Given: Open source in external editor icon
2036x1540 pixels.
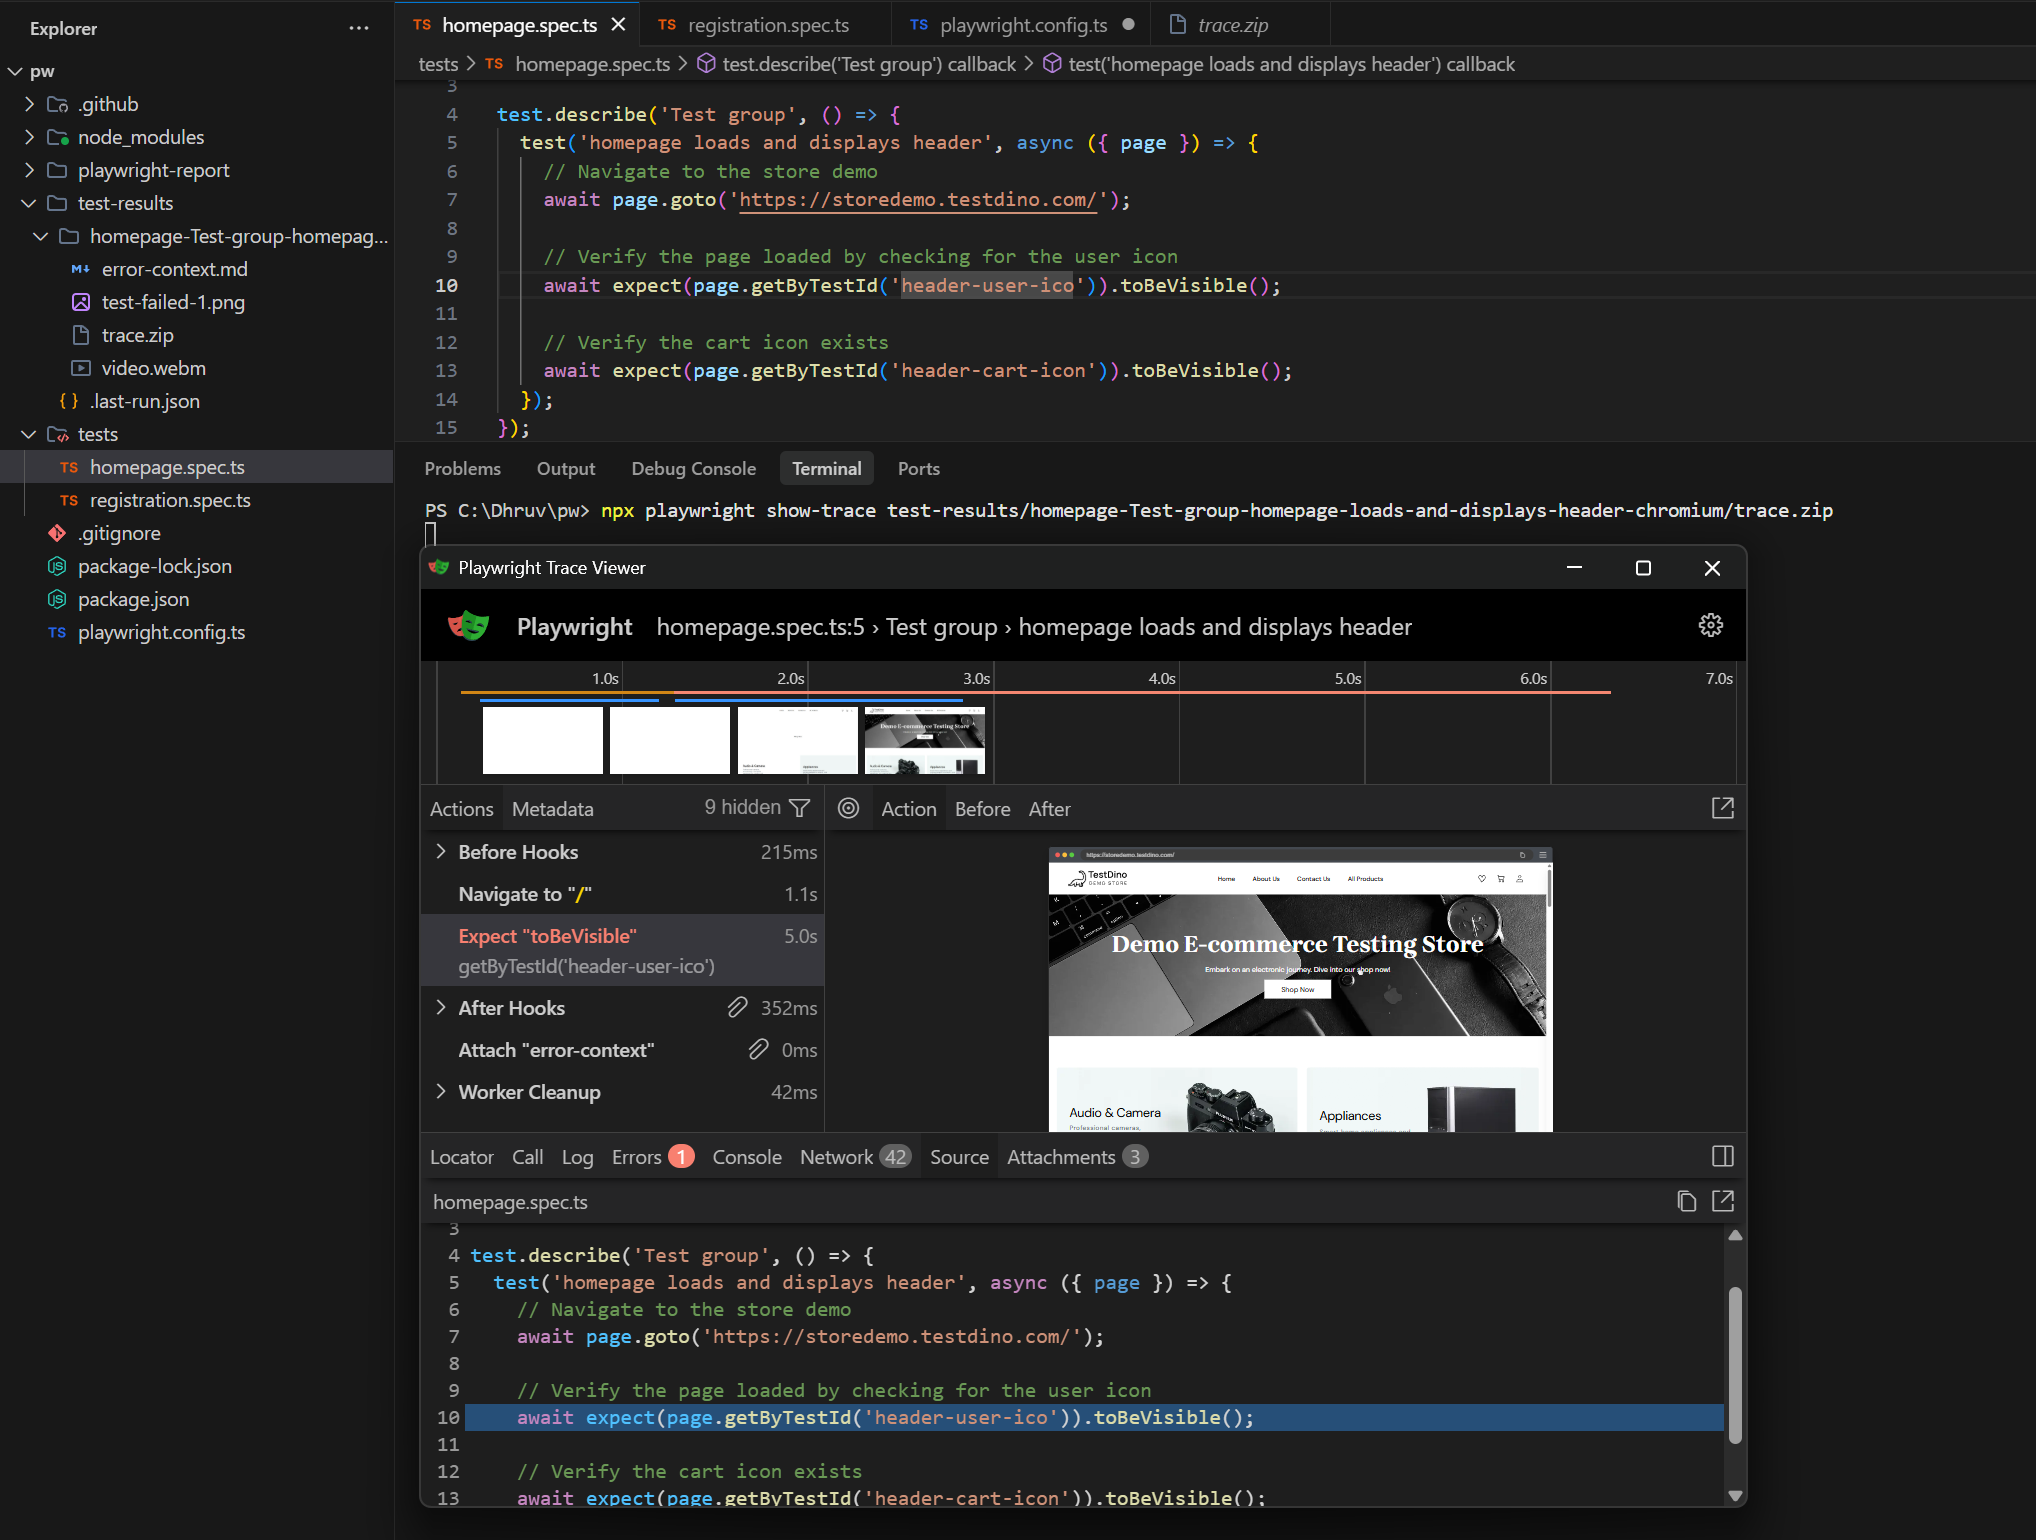Looking at the screenshot, I should pos(1722,1201).
